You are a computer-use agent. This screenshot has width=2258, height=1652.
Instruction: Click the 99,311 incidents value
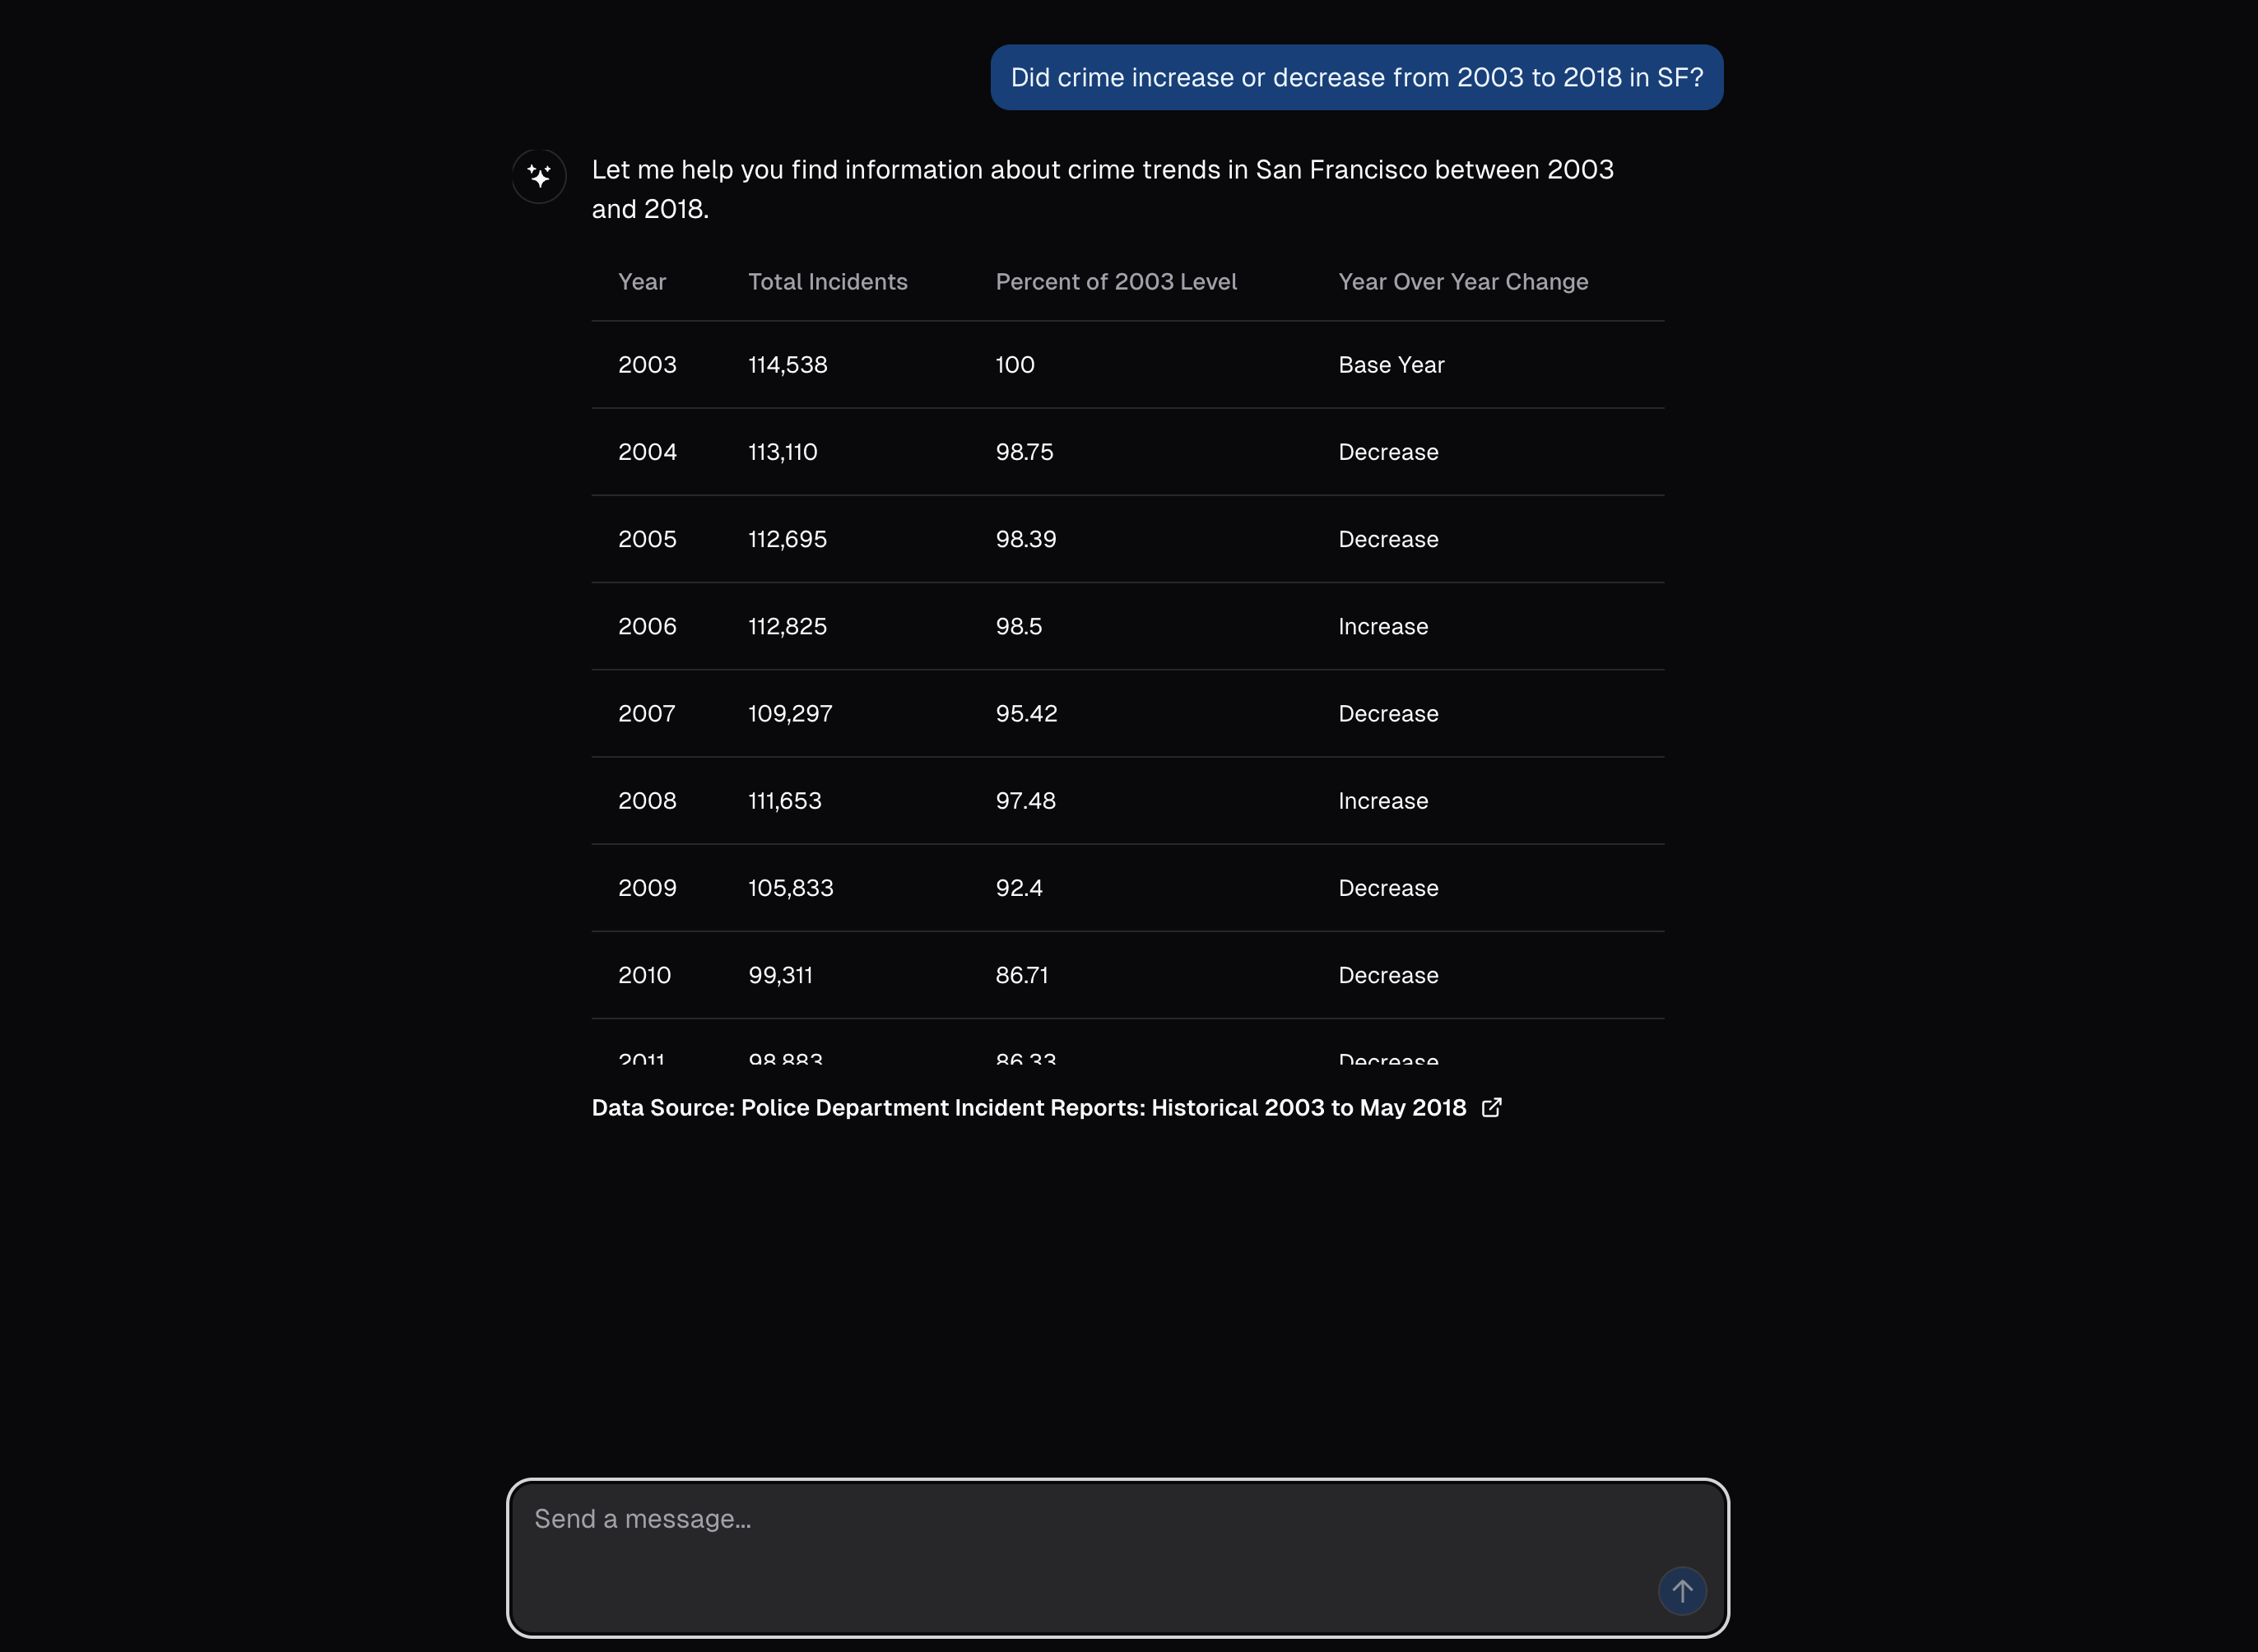(780, 974)
